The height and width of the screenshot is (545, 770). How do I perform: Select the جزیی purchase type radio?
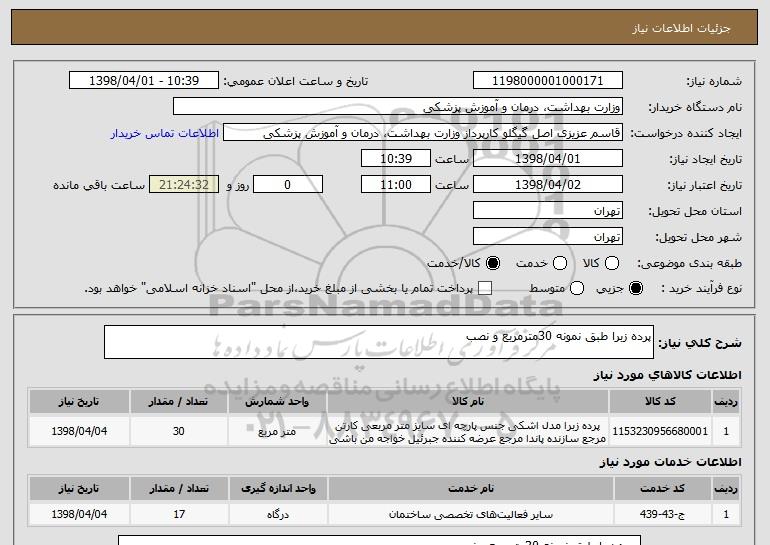click(635, 288)
